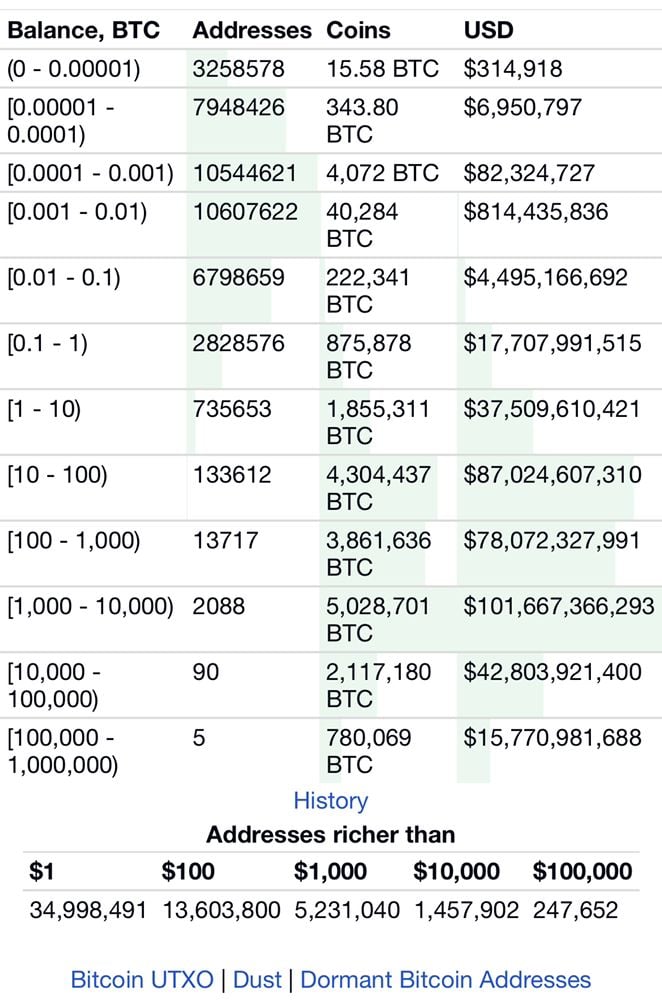Select the $100,000 richer-than column header
The height and width of the screenshot is (1000, 662).
582,871
